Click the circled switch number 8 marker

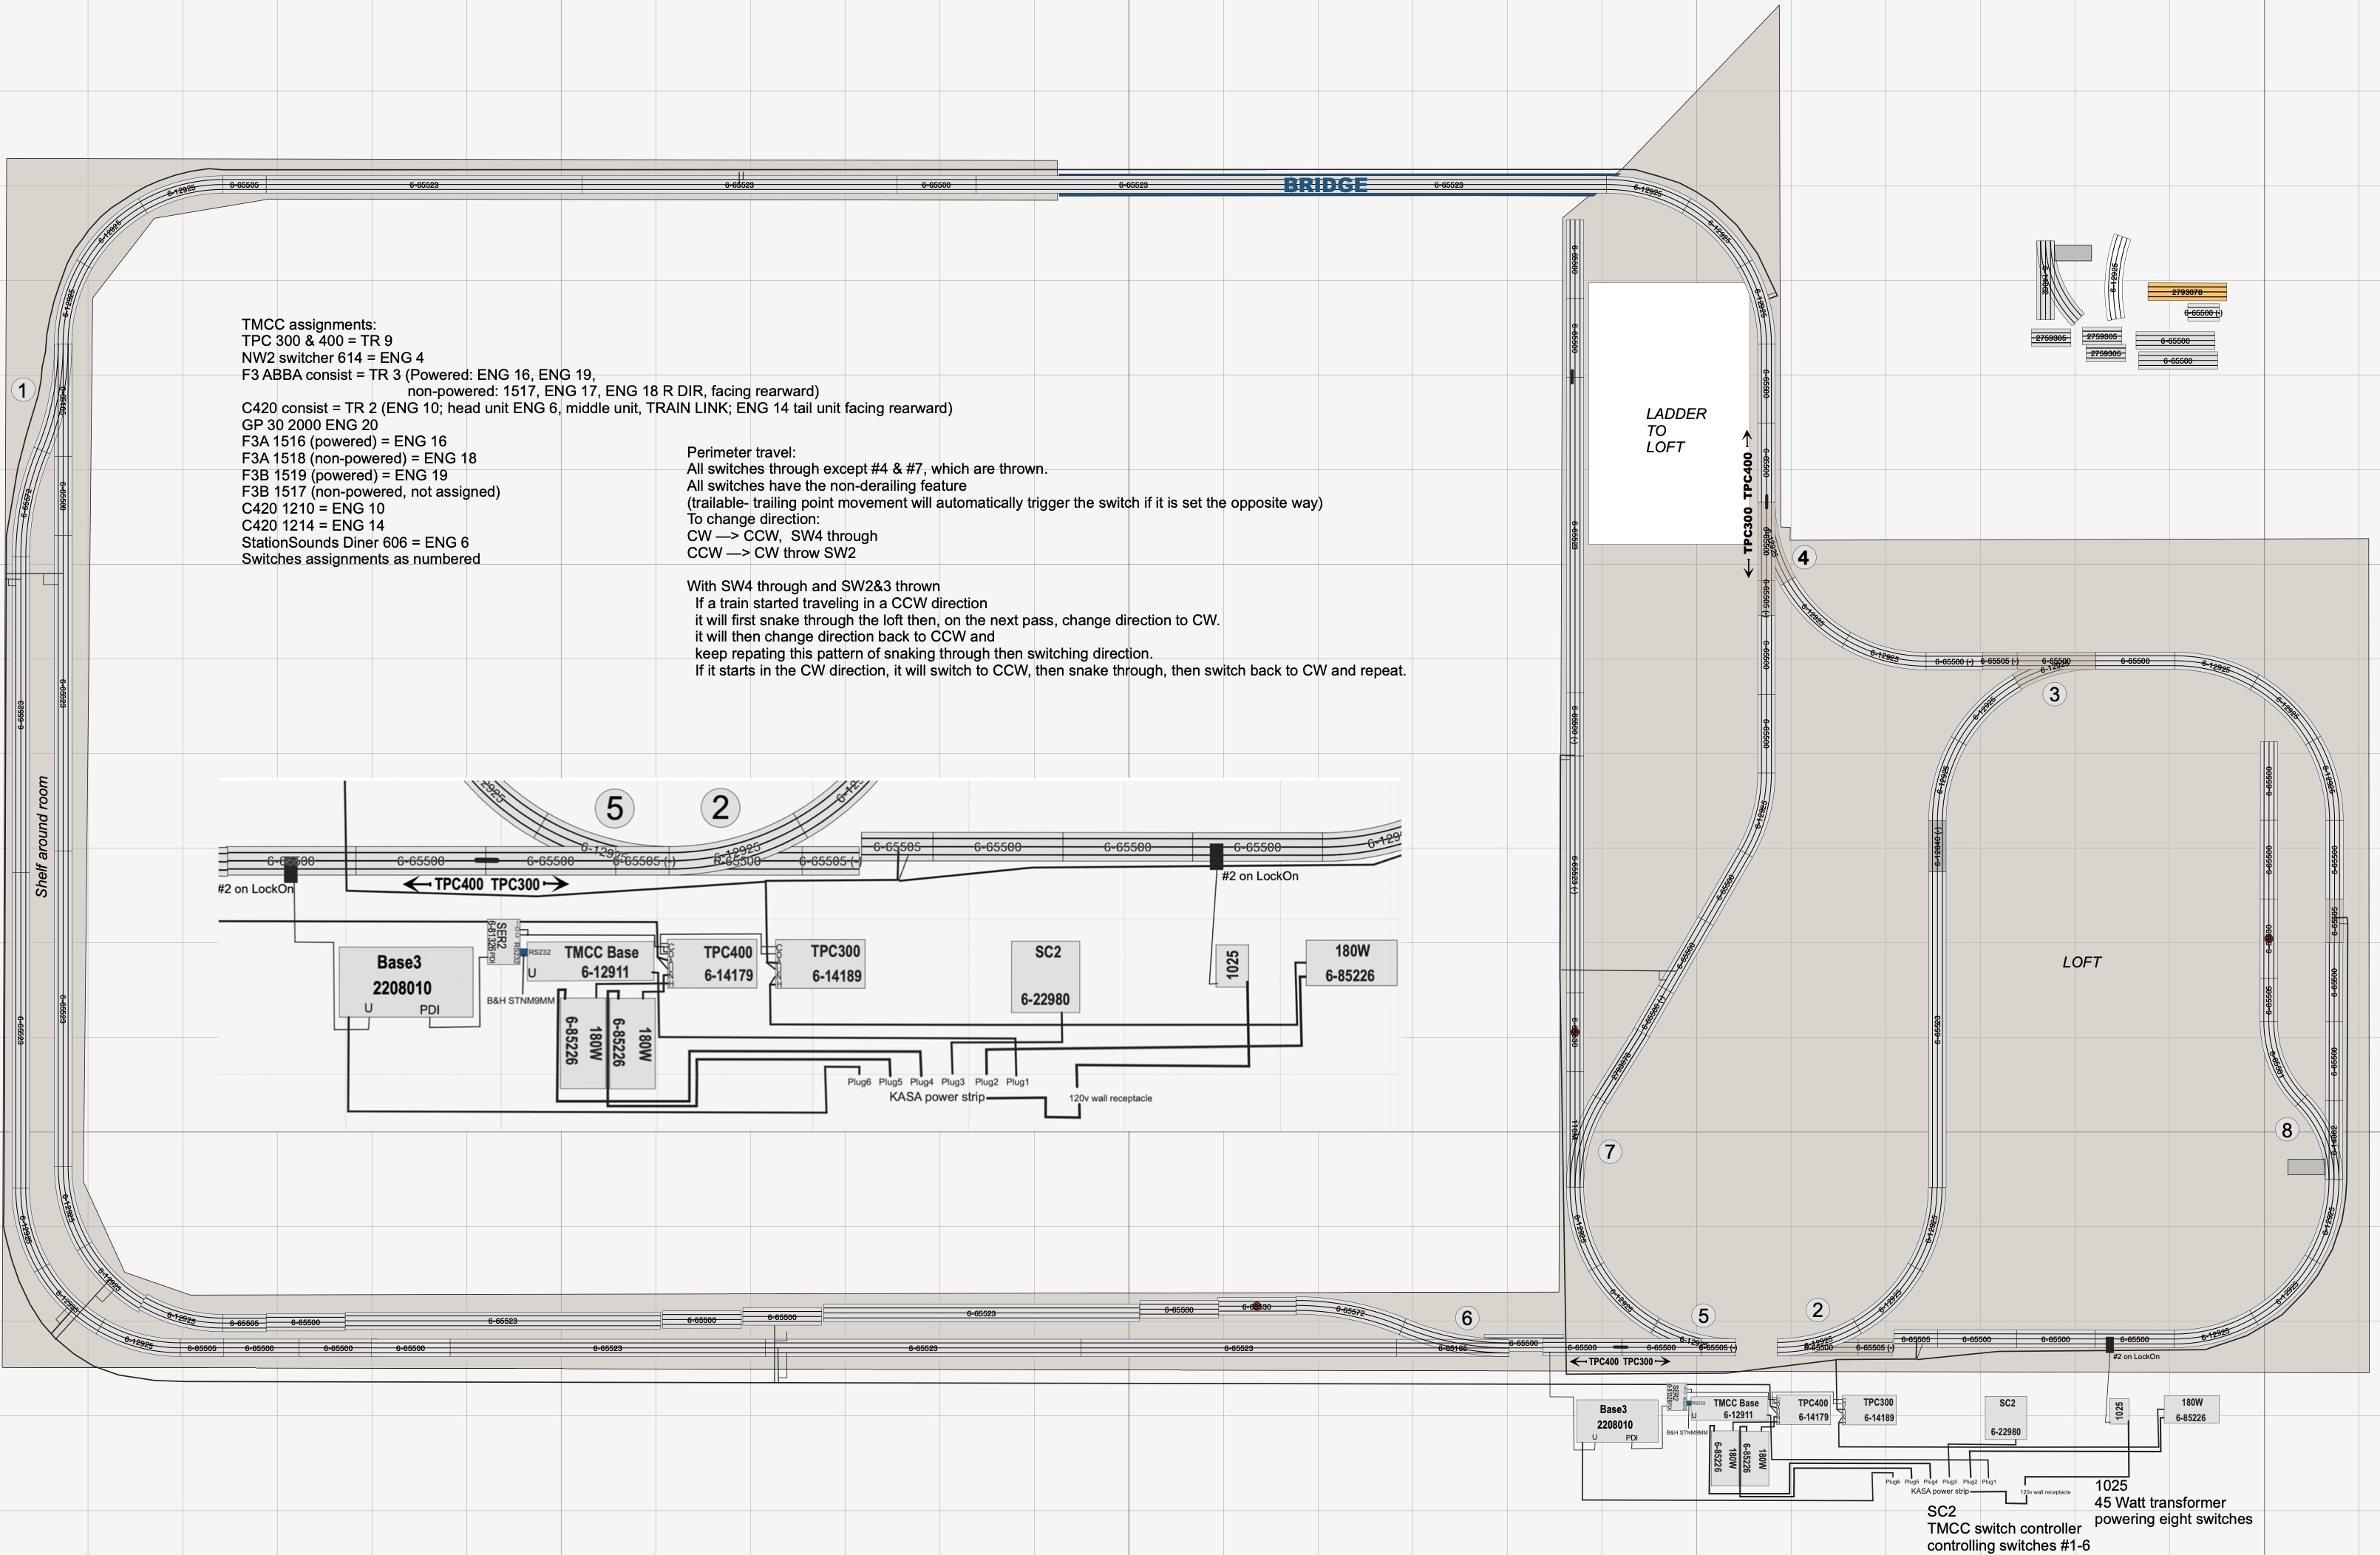pyautogui.click(x=2286, y=1130)
